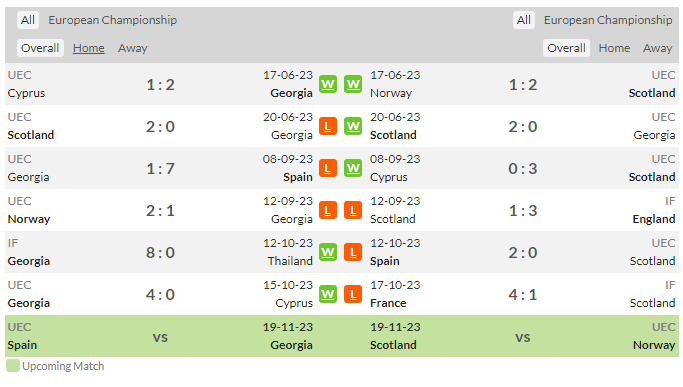Click the W badge for Norway vs Scotland
The height and width of the screenshot is (387, 683).
pos(353,84)
